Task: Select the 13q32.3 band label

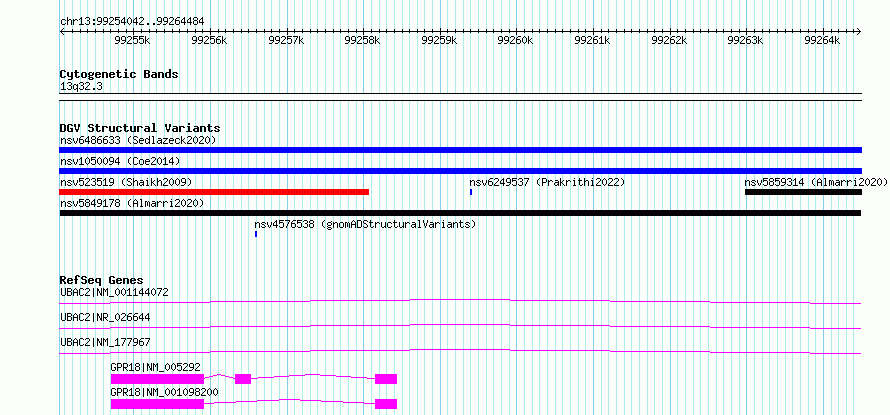Action: 81,87
